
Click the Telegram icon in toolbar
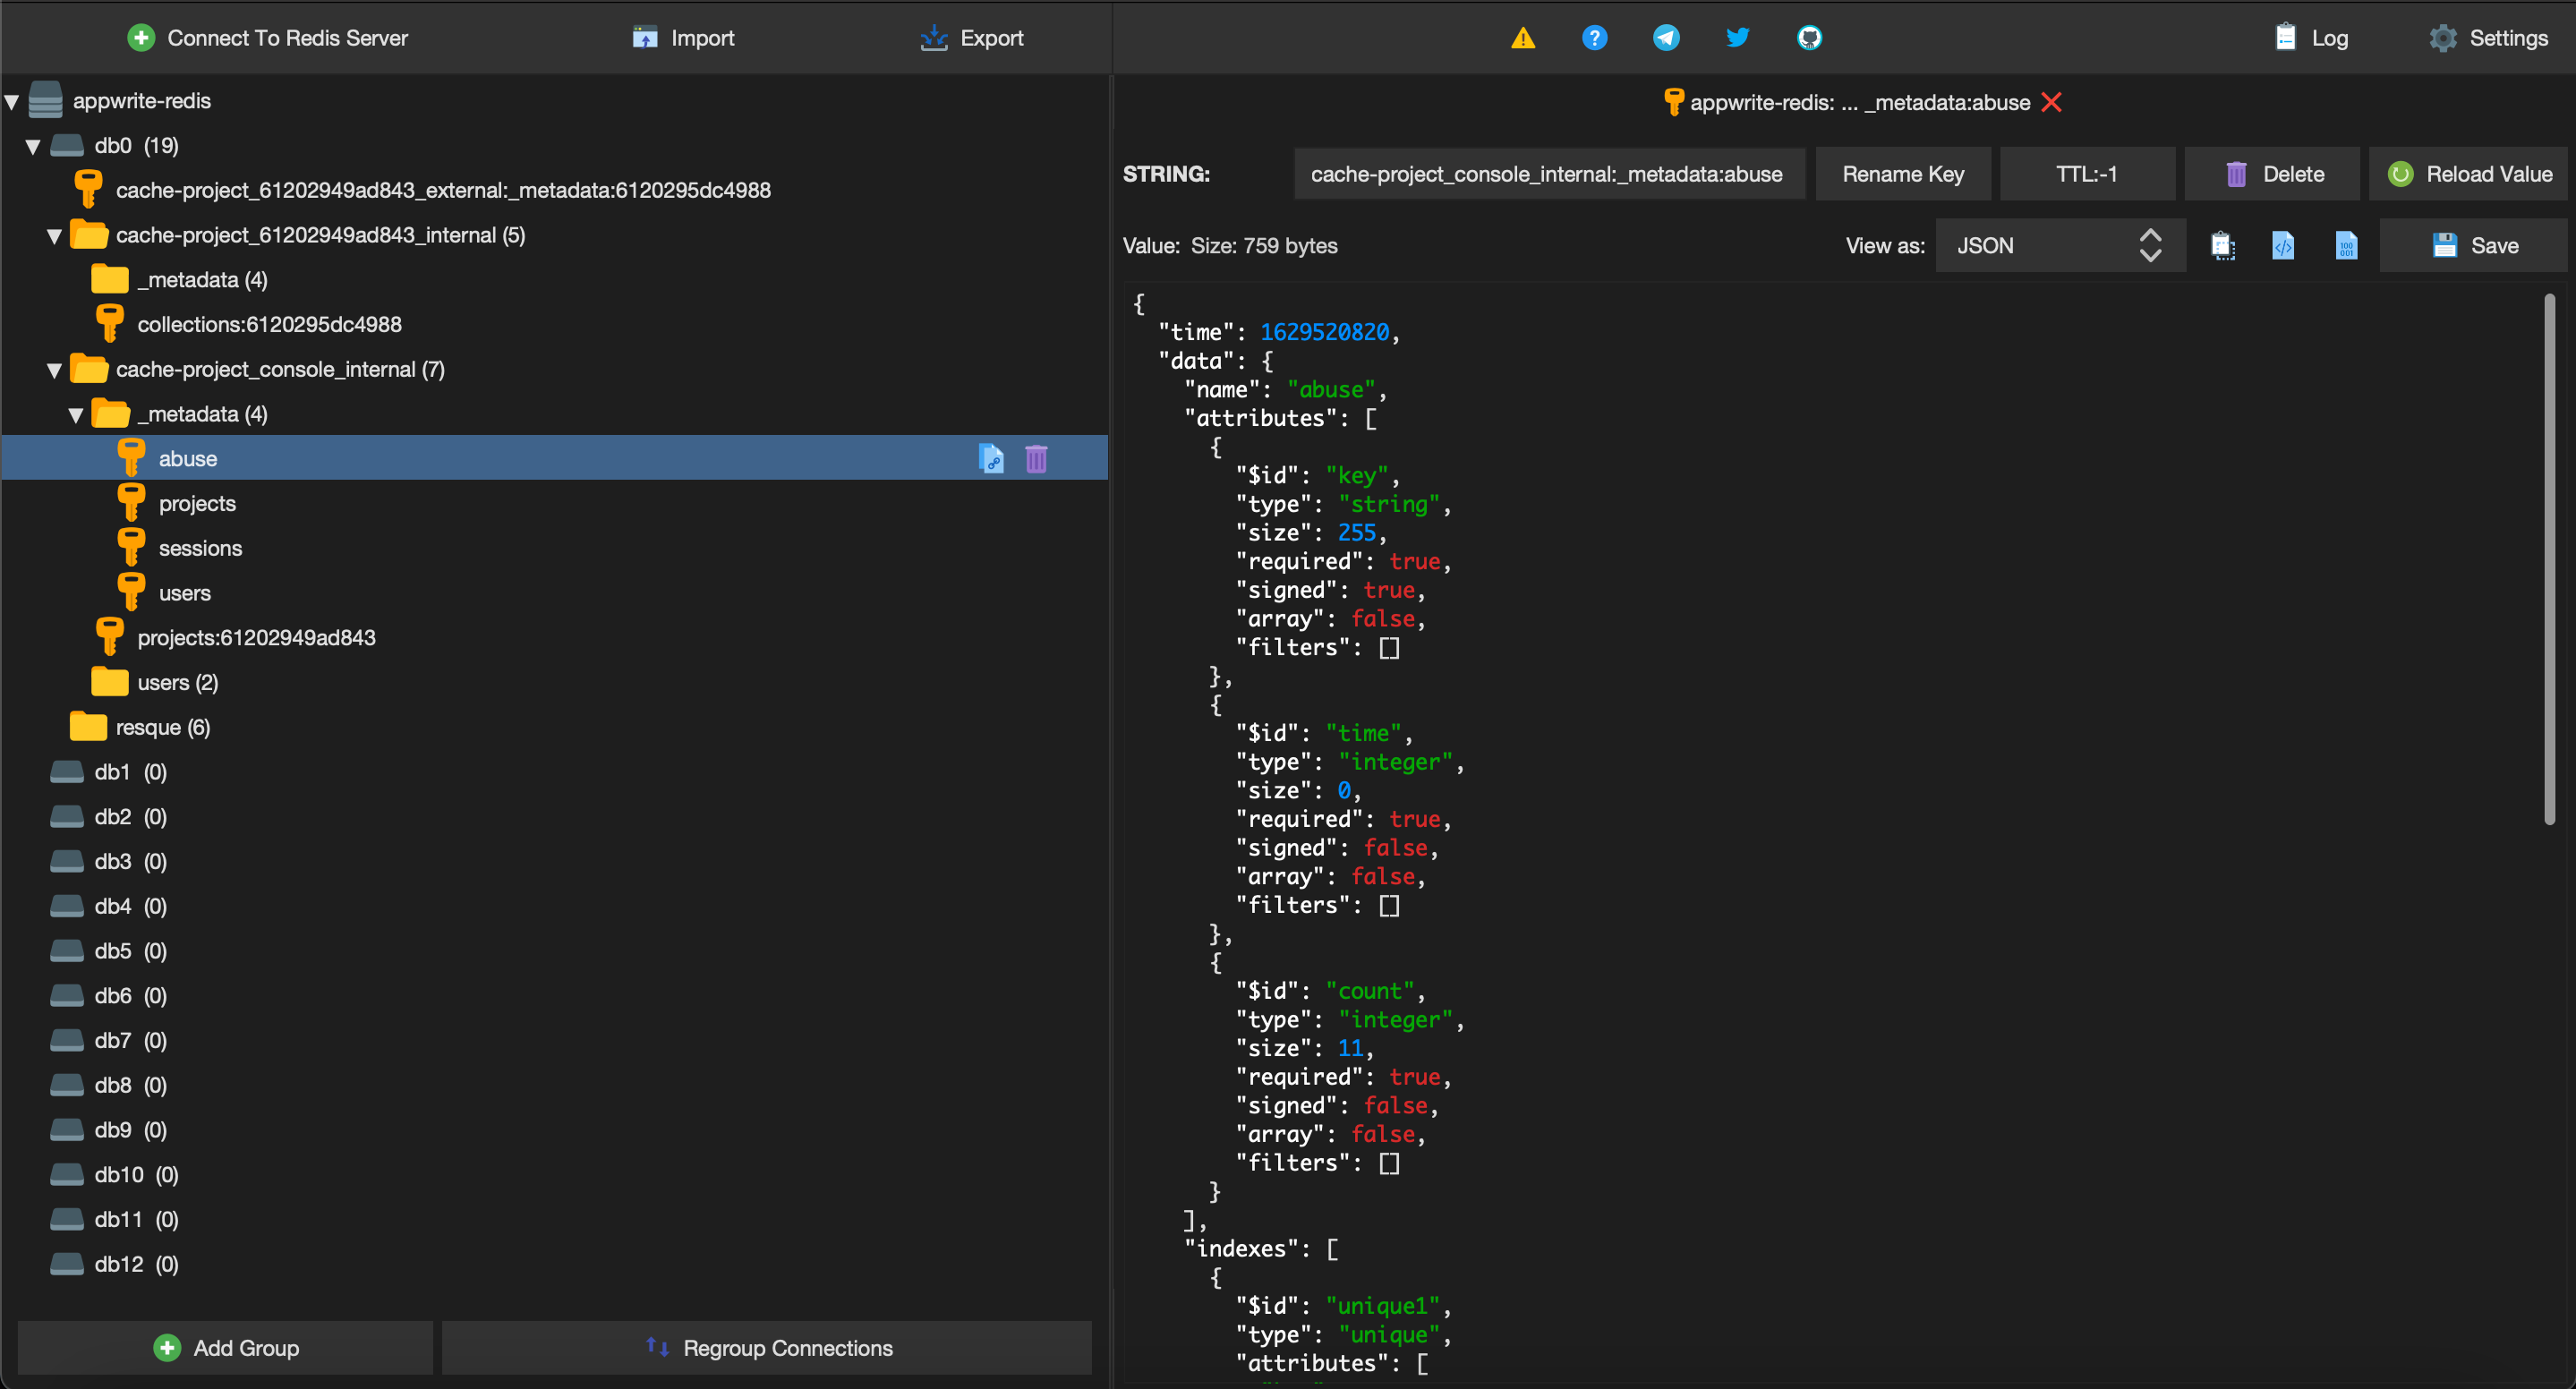(1666, 38)
